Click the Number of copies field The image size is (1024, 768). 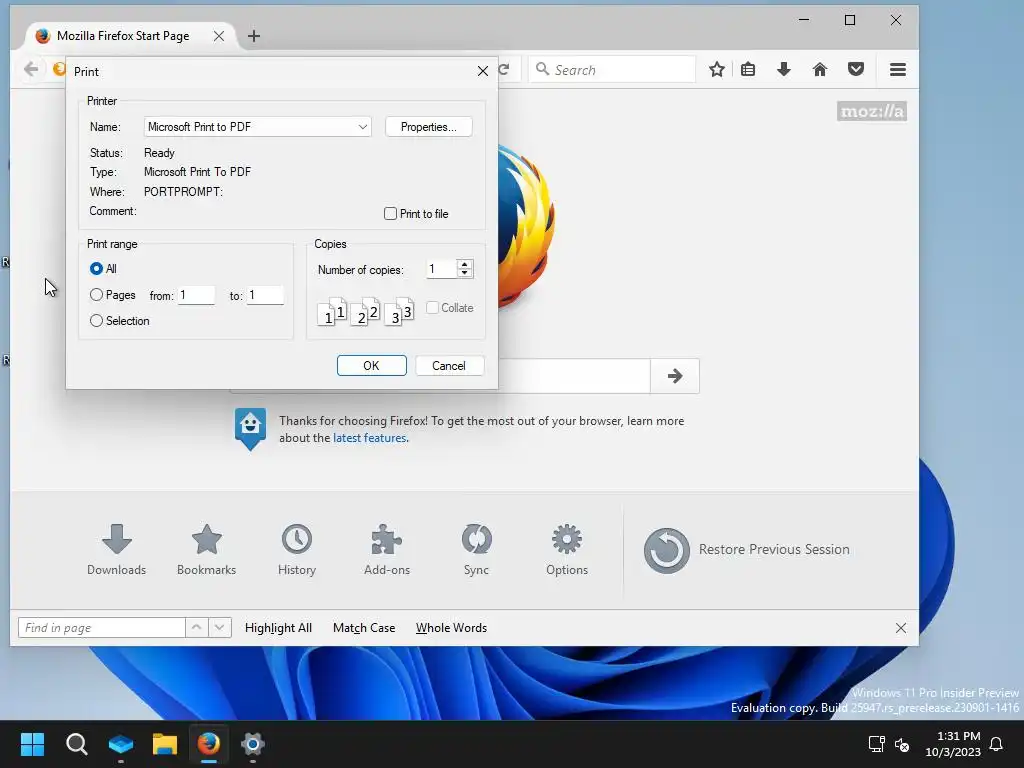coord(441,268)
